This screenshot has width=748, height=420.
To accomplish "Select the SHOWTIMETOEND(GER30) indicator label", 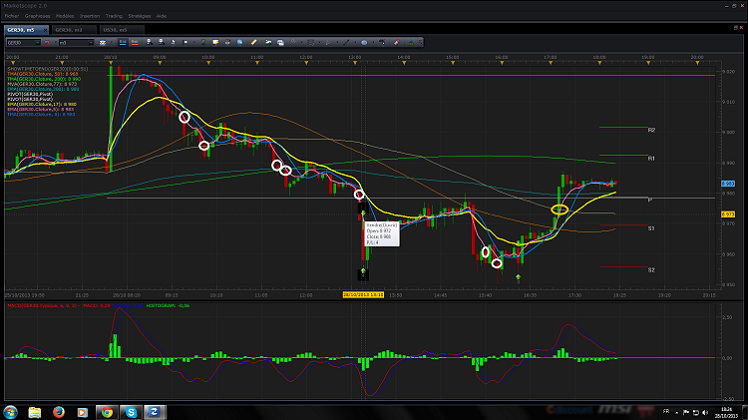I will (47, 69).
